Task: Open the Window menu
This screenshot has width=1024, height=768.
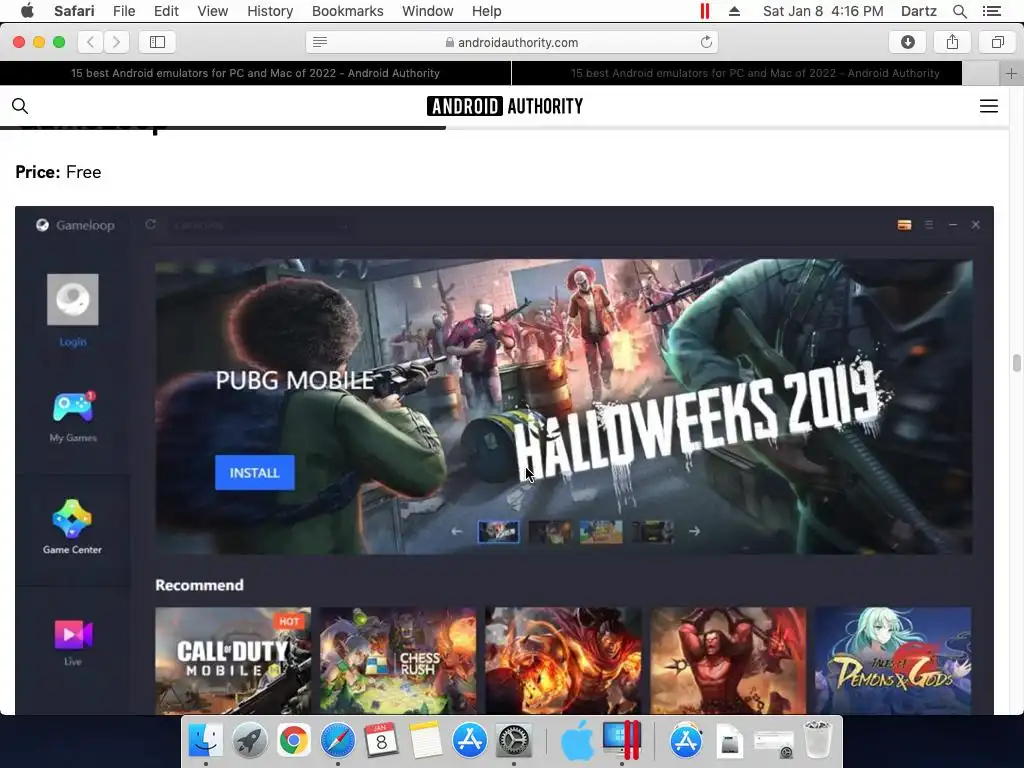Action: pyautogui.click(x=427, y=11)
